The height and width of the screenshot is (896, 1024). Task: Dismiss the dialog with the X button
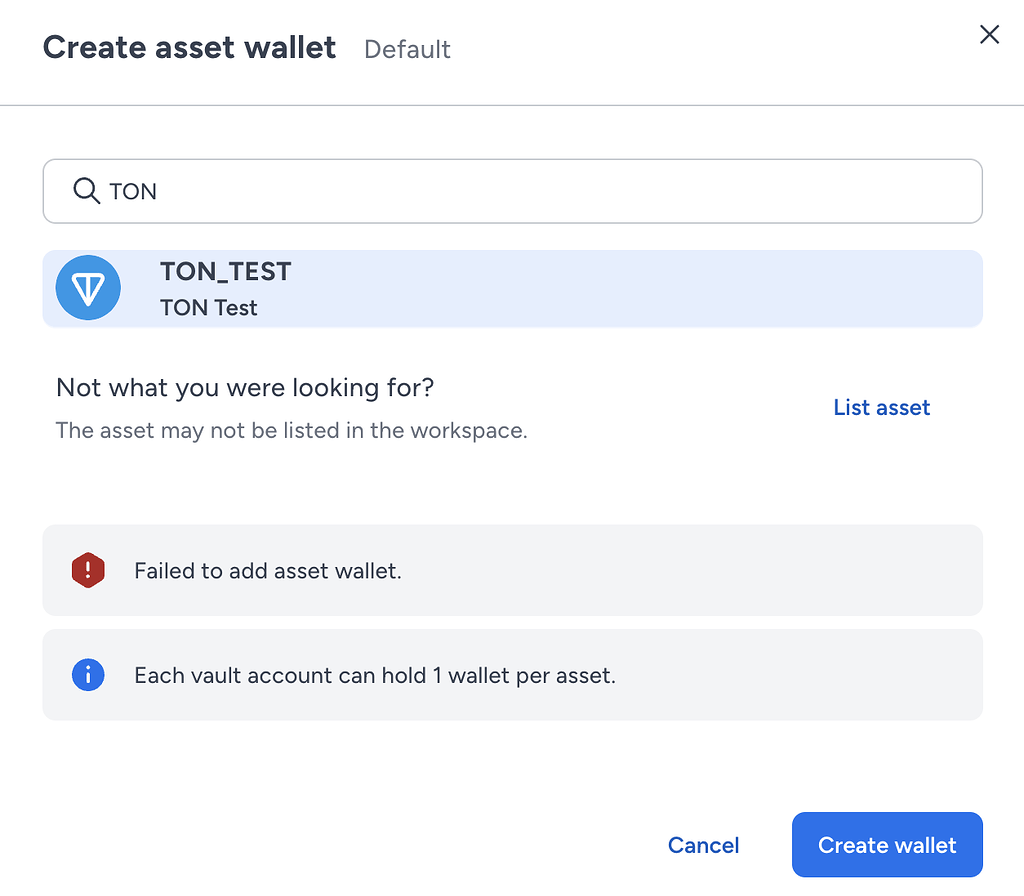click(989, 34)
